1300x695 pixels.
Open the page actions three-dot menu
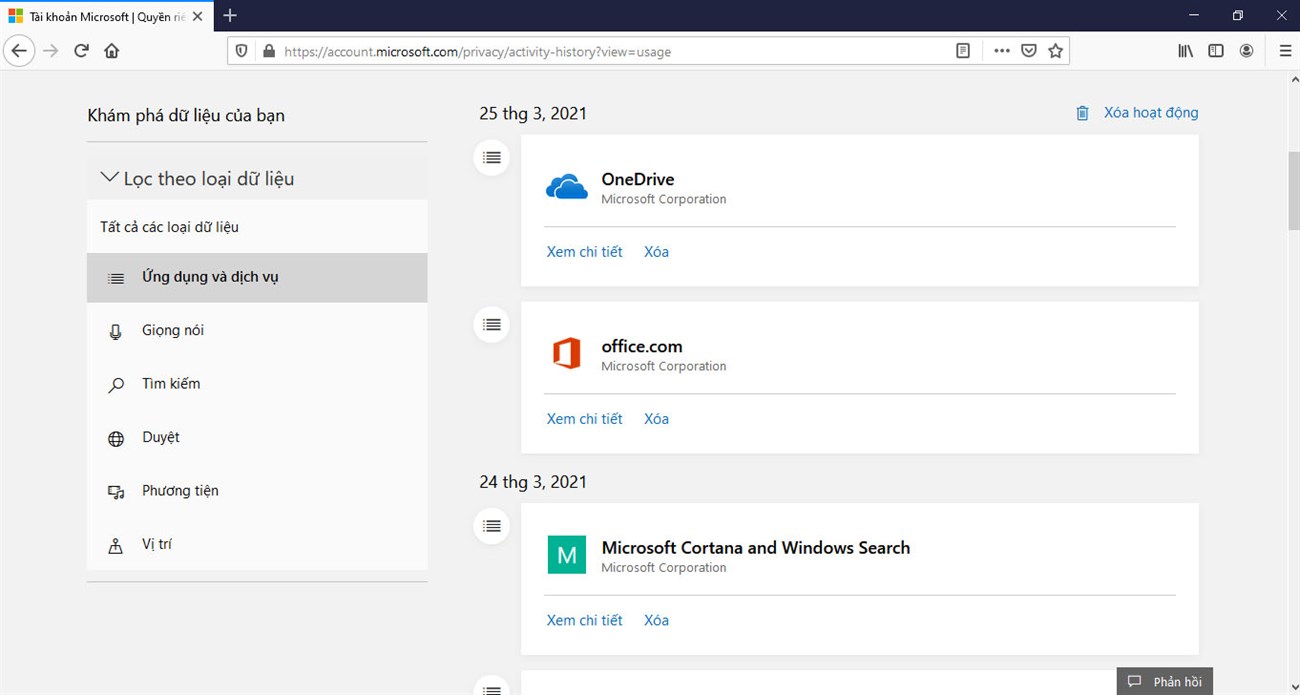(x=1001, y=51)
